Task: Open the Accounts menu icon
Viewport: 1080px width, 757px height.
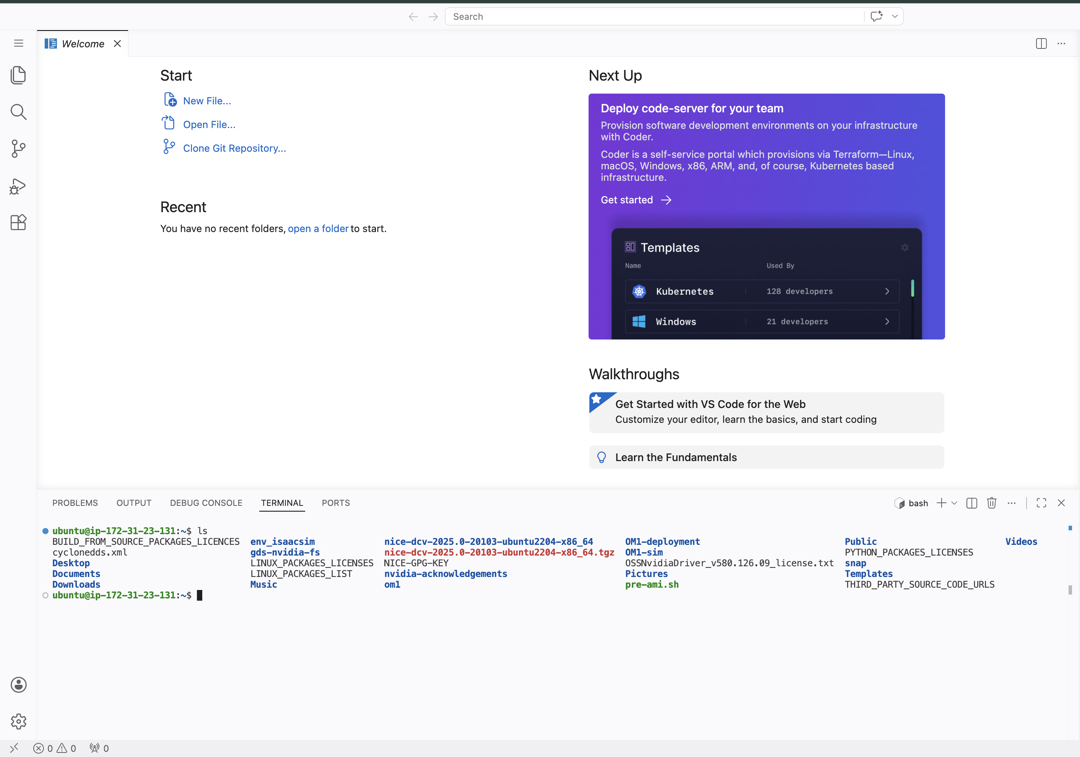Action: [19, 685]
